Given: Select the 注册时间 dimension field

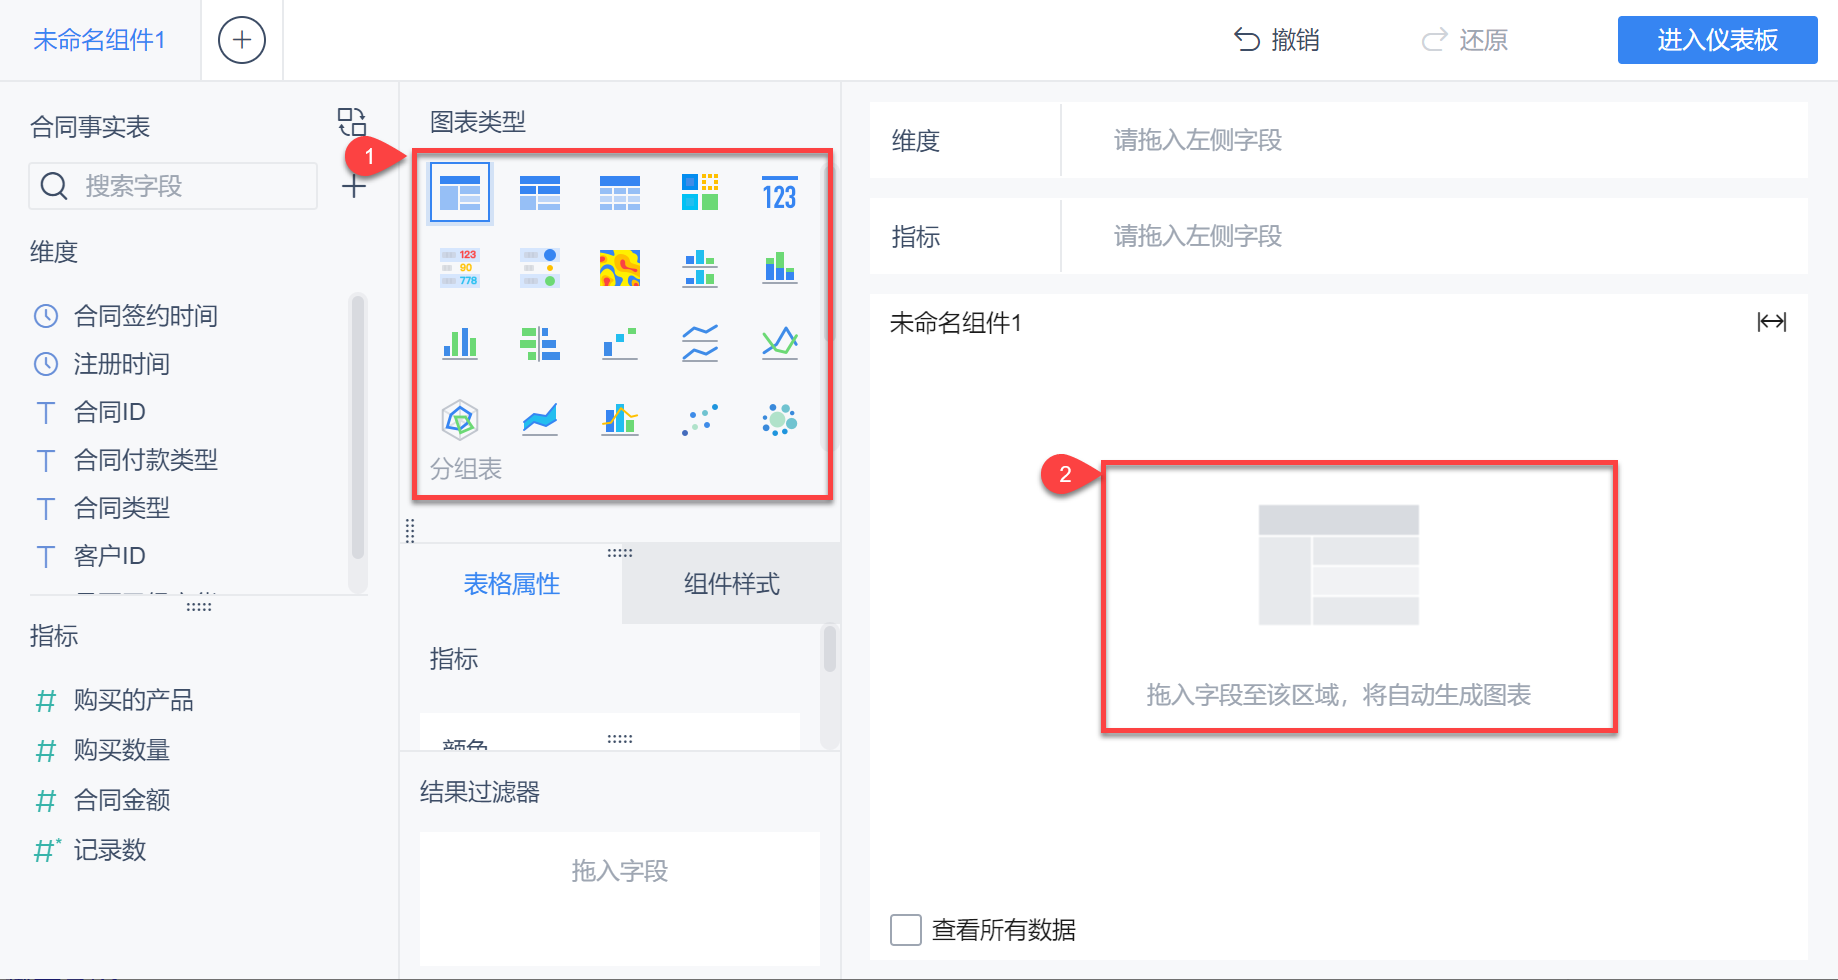Looking at the screenshot, I should click(122, 364).
